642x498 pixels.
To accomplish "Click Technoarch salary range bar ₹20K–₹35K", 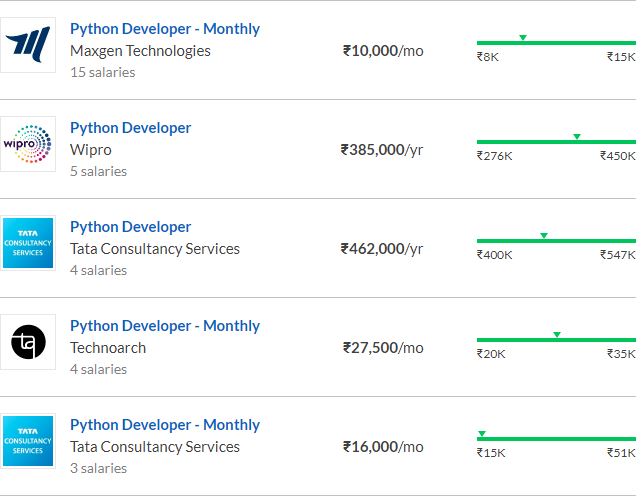I will [556, 340].
